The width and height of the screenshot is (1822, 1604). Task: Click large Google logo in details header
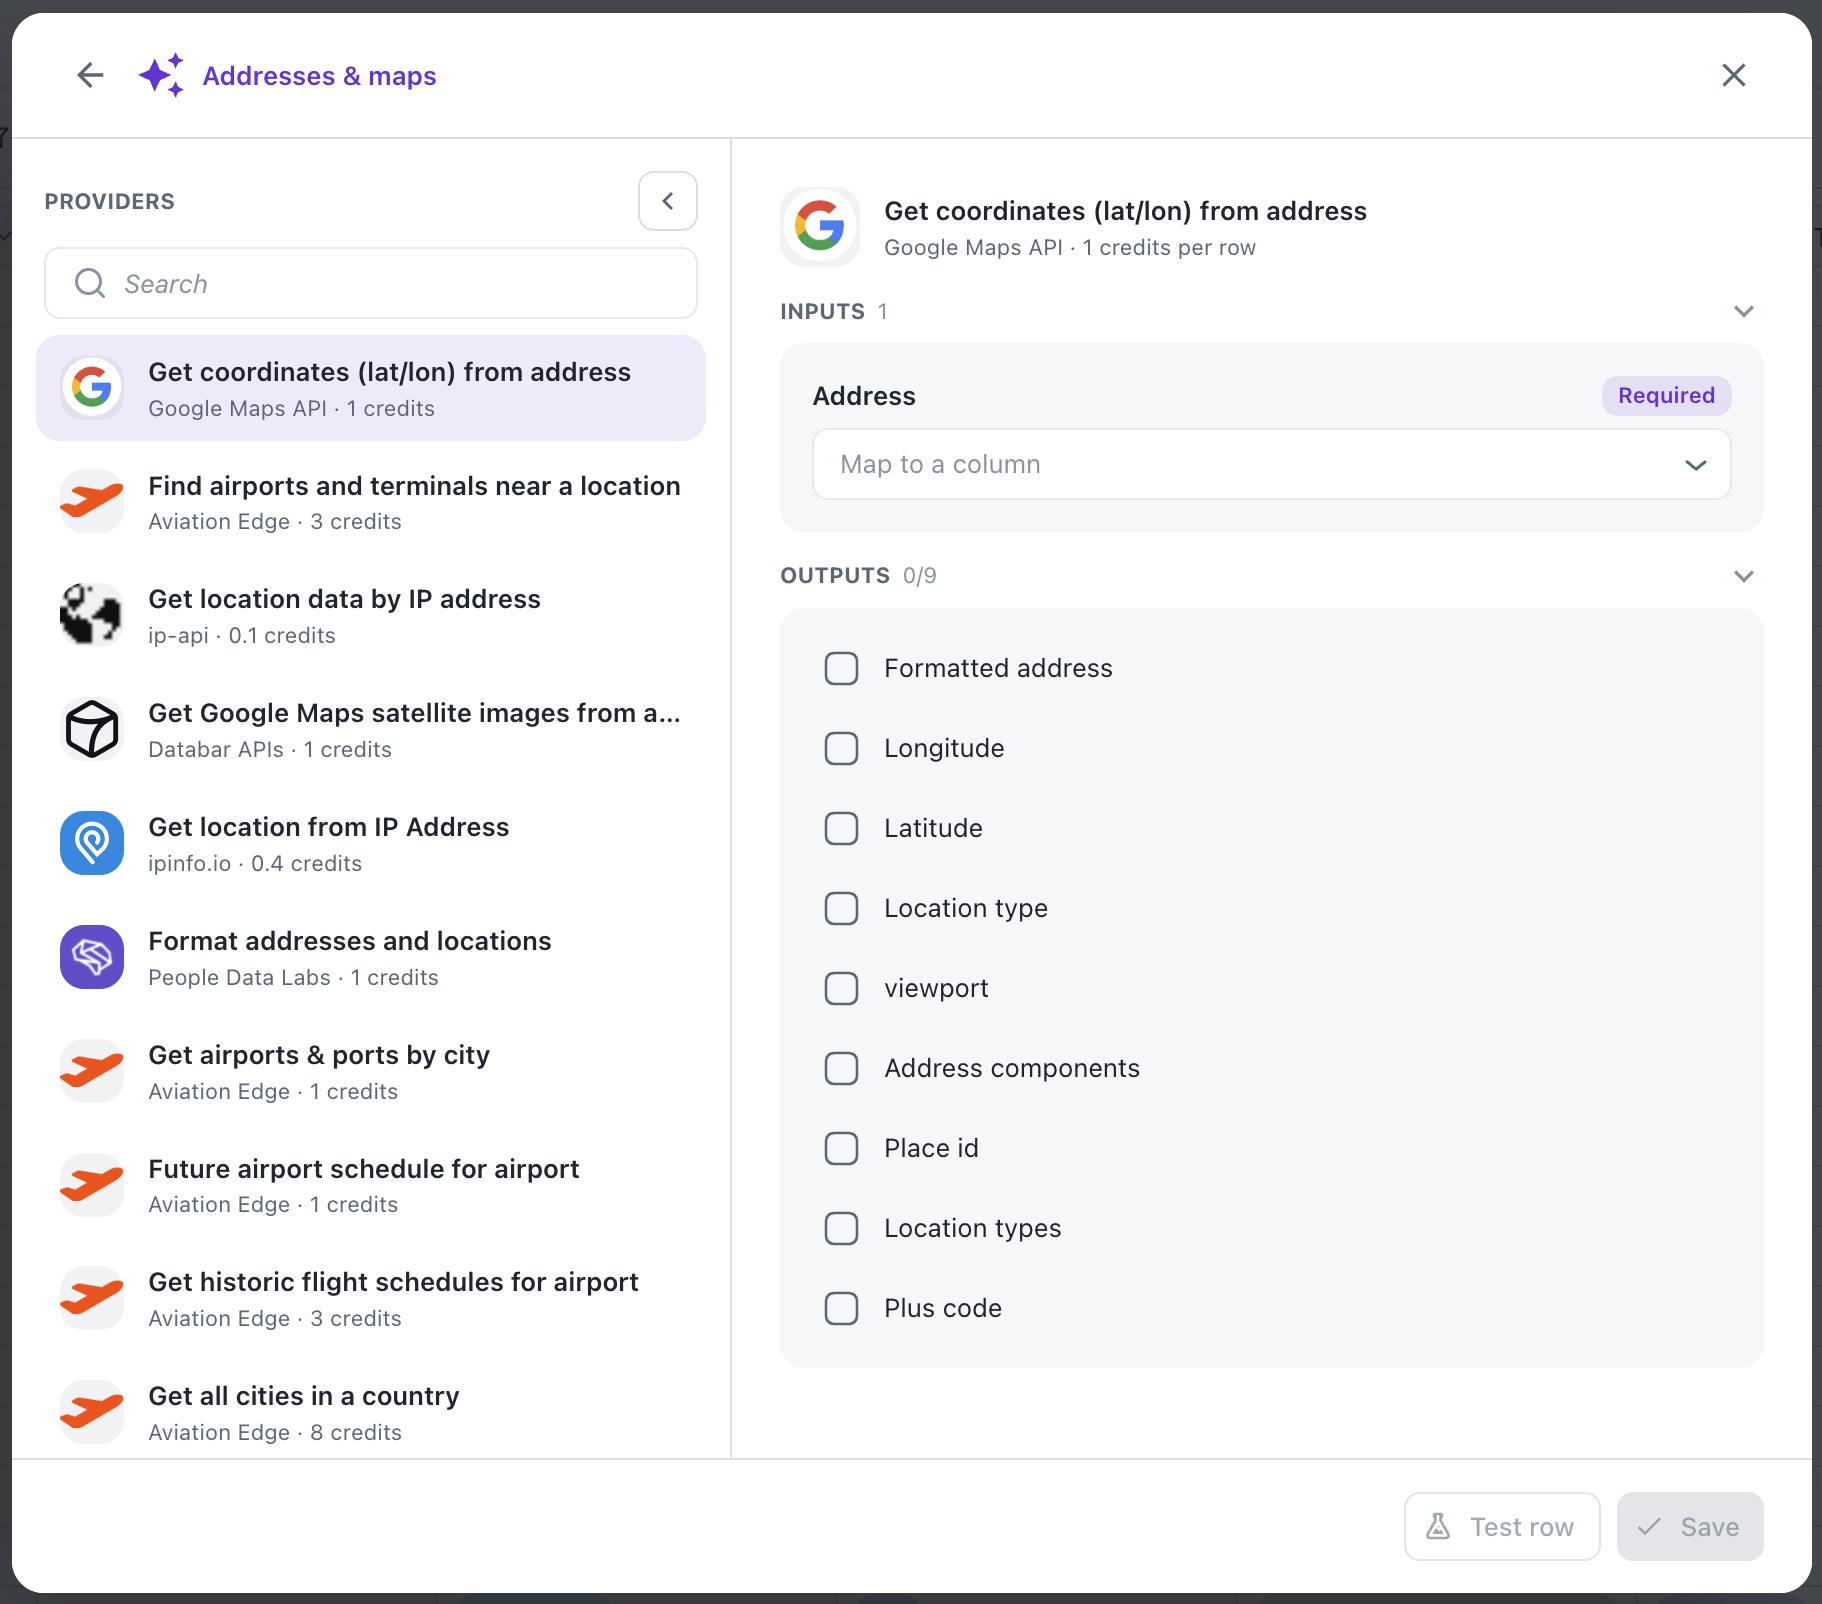(820, 227)
